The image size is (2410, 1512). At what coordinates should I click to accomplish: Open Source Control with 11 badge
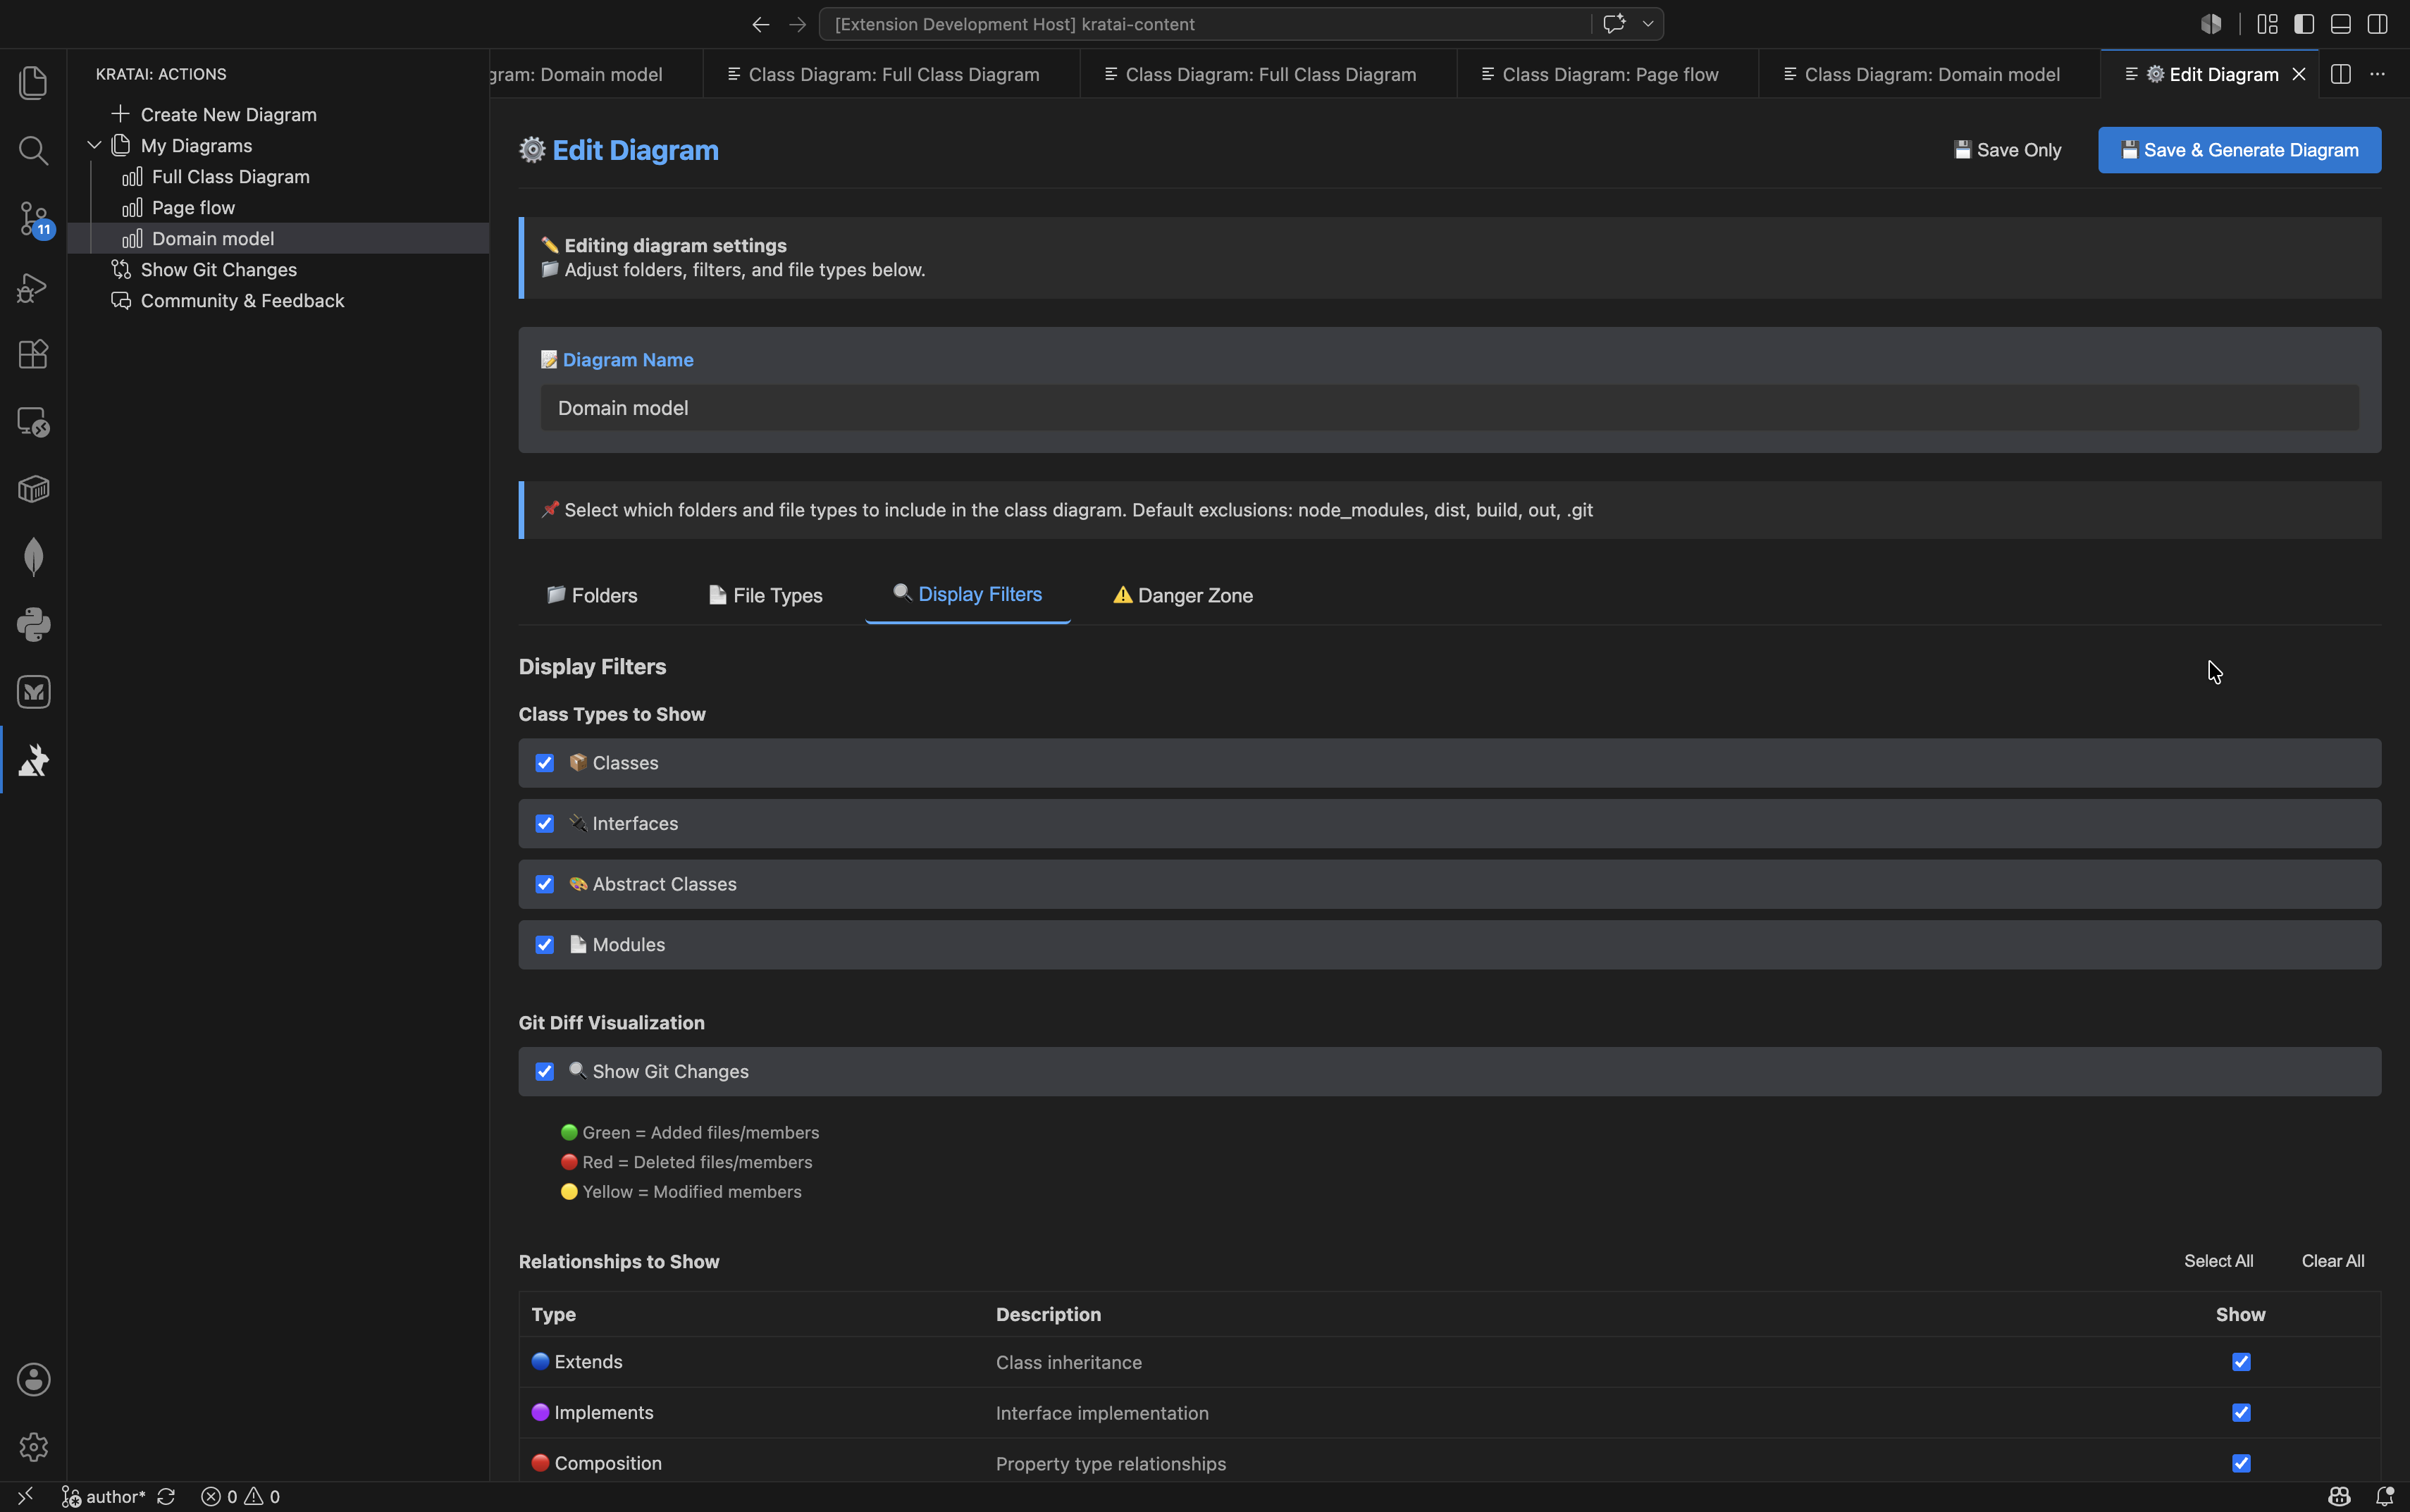coord(33,218)
